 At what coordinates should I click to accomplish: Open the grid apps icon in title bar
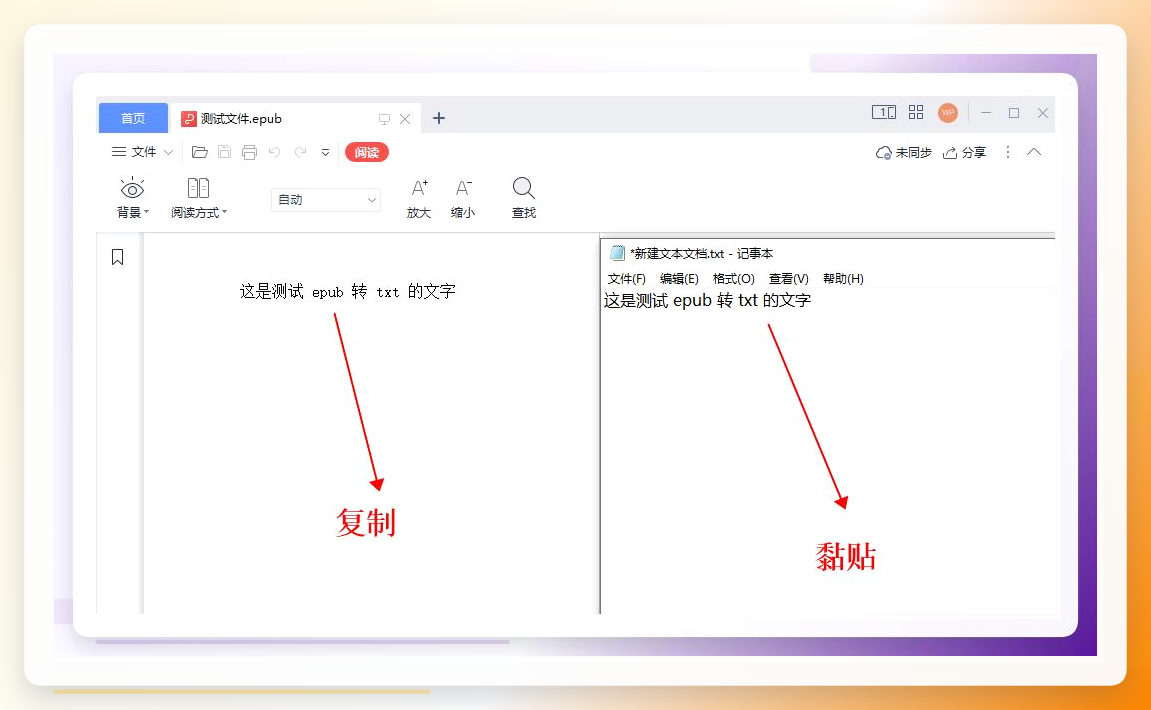click(x=916, y=112)
